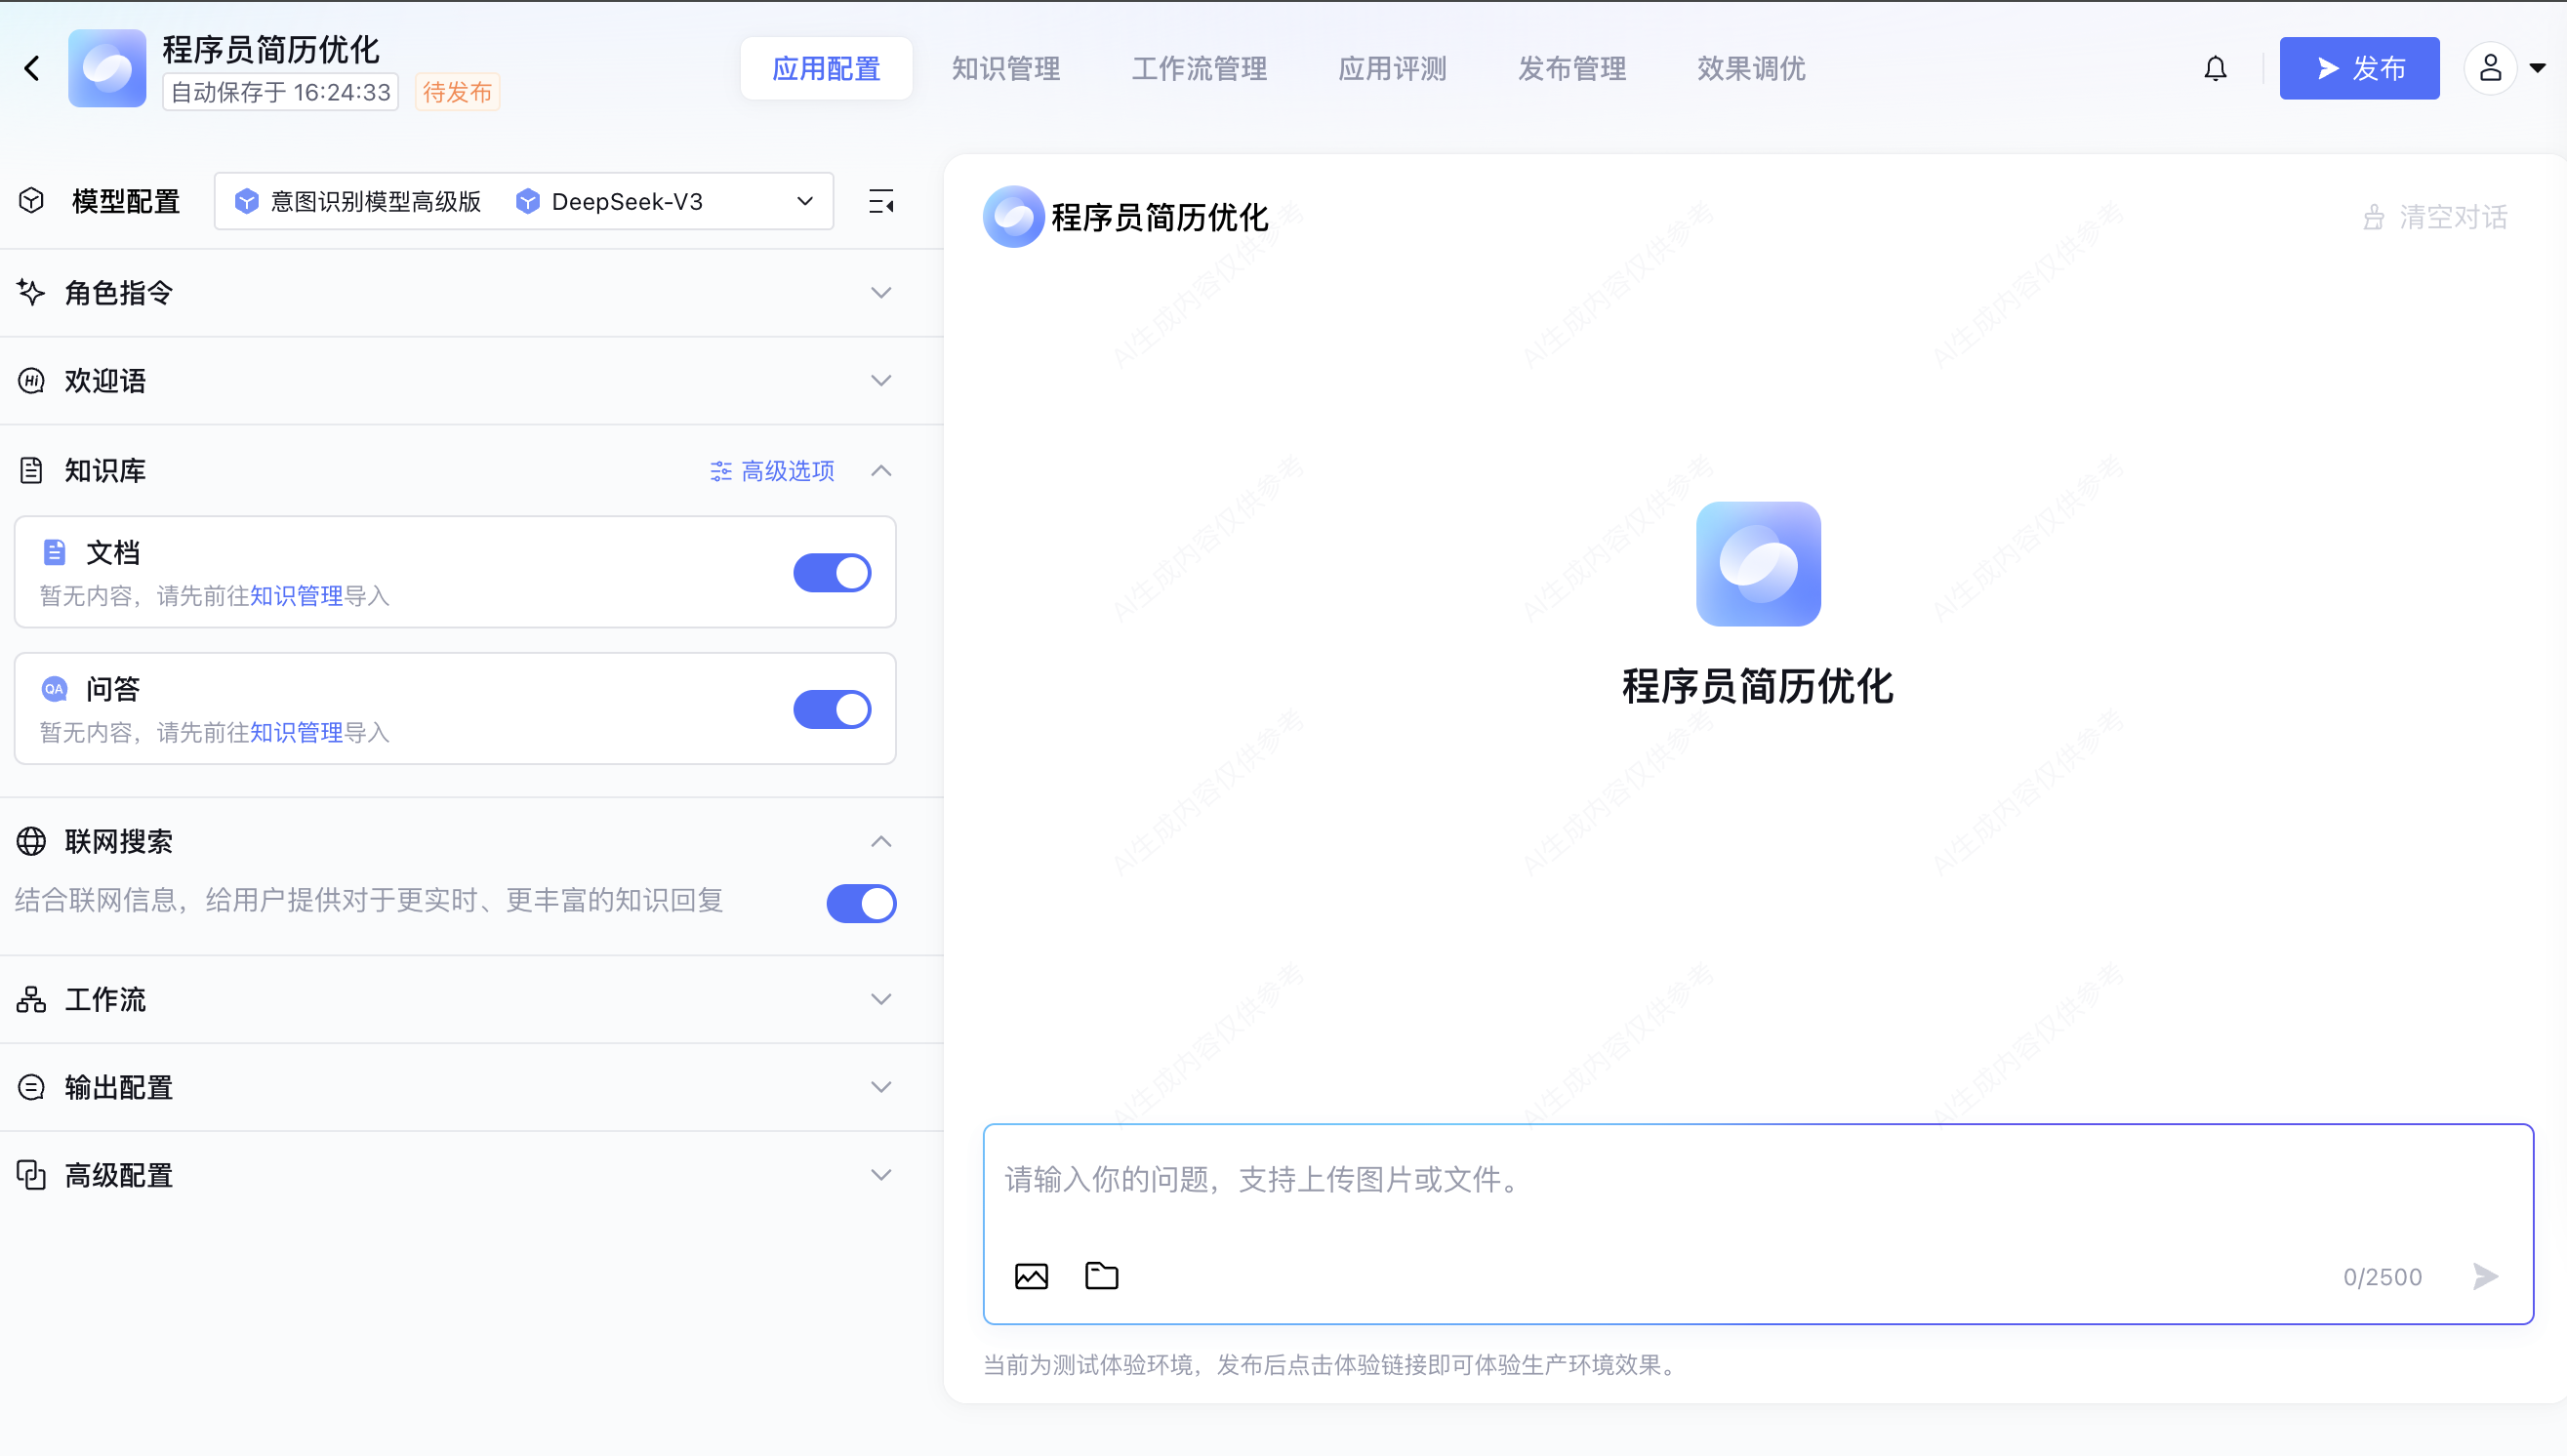Click the question input text box
Screen dimensions: 2567x1456
tap(1756, 1180)
